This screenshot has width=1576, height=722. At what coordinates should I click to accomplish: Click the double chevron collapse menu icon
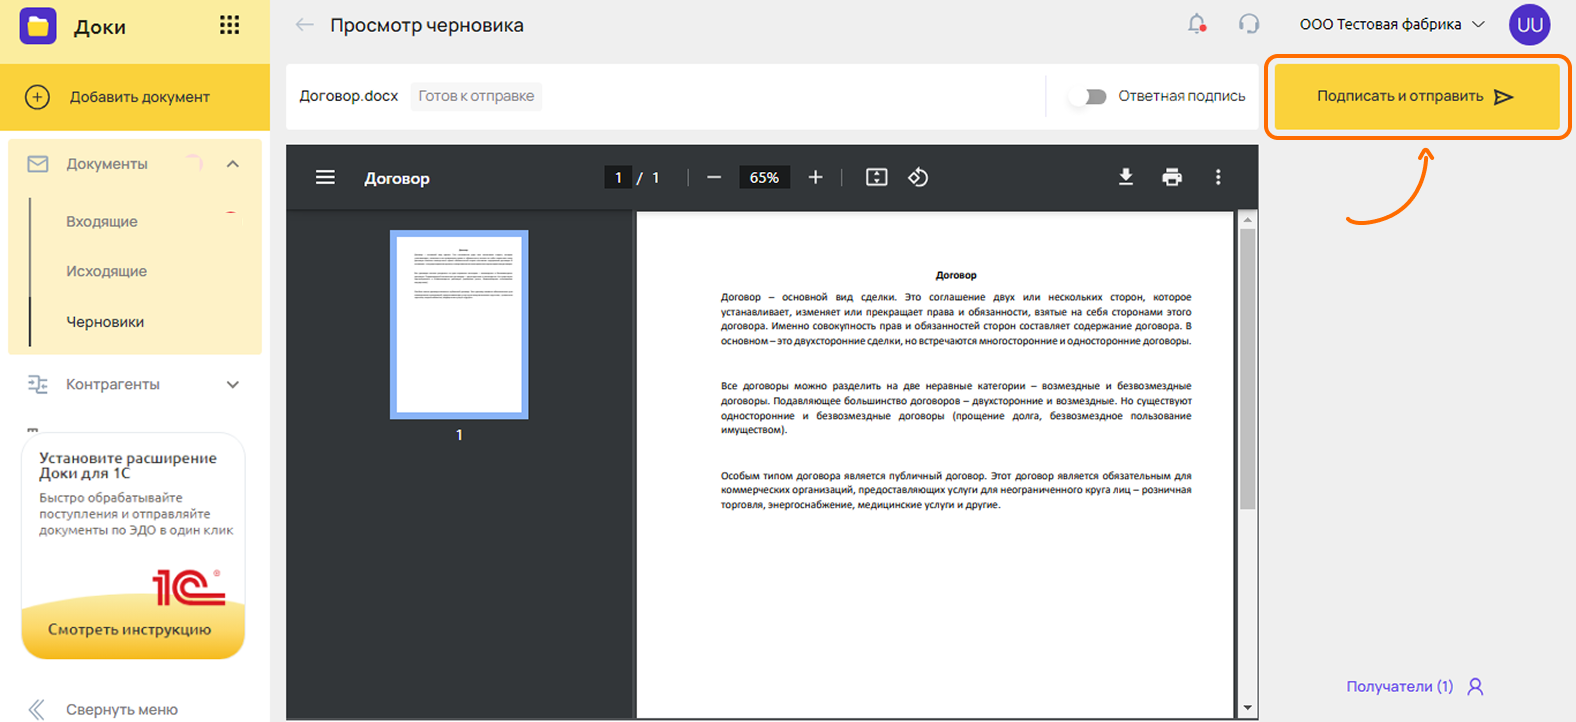point(37,710)
